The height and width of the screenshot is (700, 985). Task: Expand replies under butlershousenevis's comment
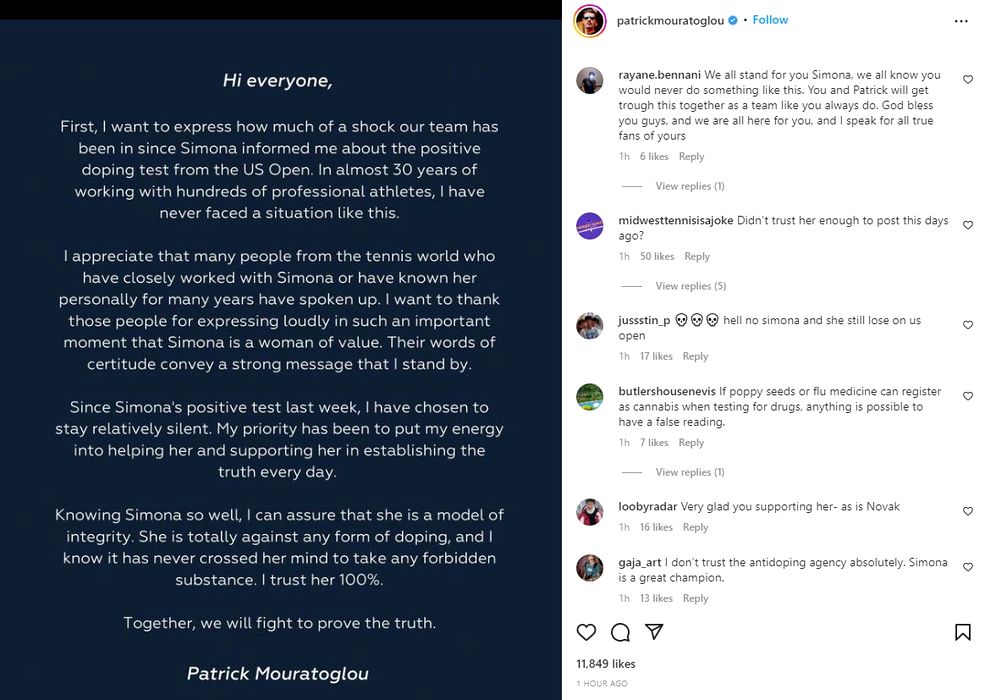click(689, 472)
